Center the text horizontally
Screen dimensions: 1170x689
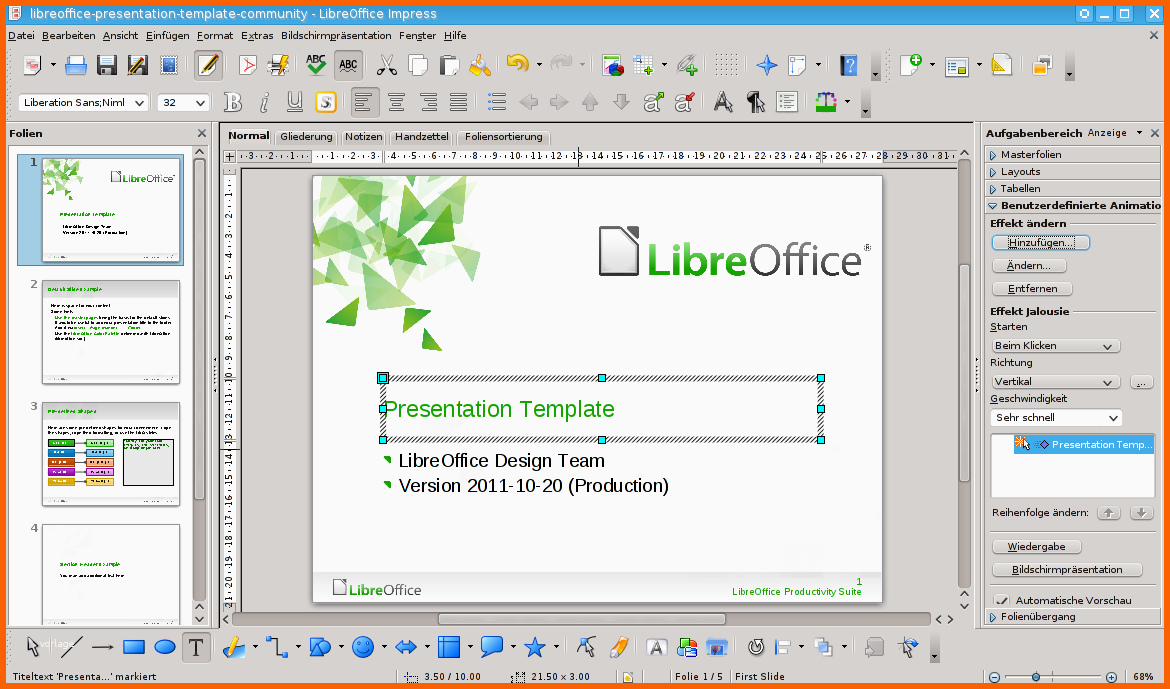396,102
